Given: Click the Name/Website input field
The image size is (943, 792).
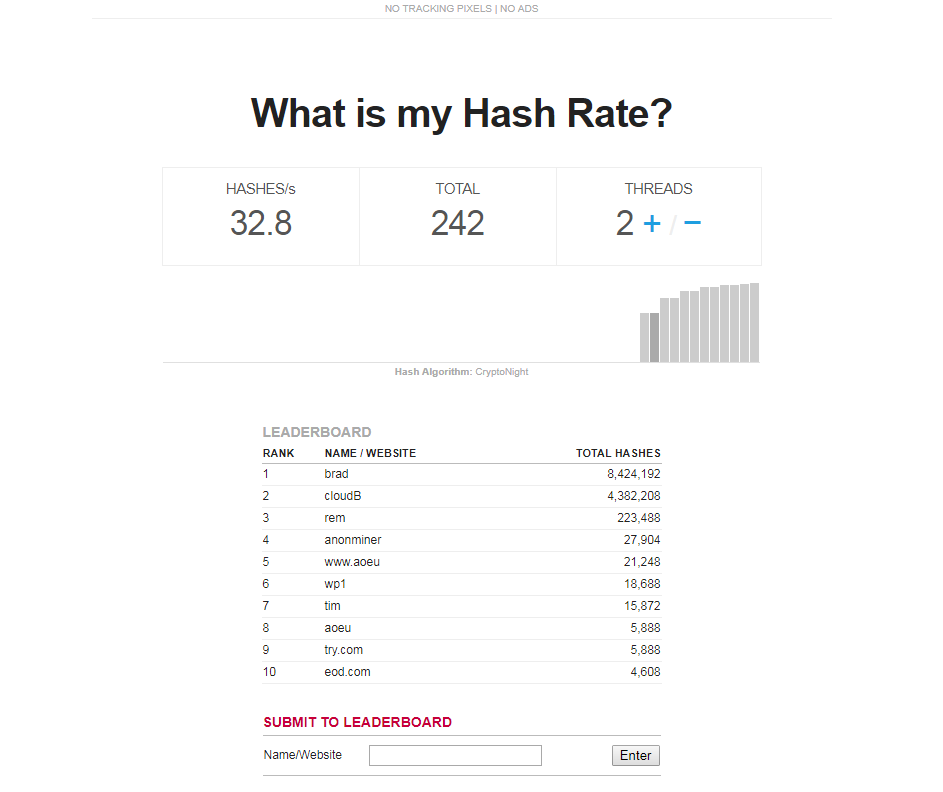Looking at the screenshot, I should point(455,755).
